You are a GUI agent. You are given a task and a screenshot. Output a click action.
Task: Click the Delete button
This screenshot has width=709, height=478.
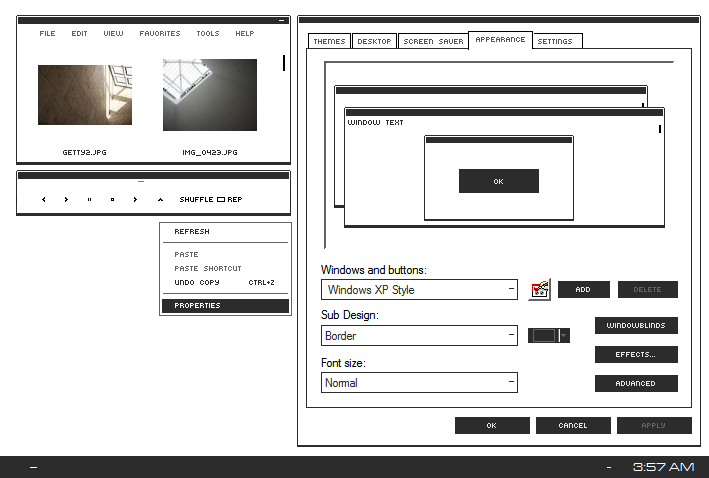(648, 289)
